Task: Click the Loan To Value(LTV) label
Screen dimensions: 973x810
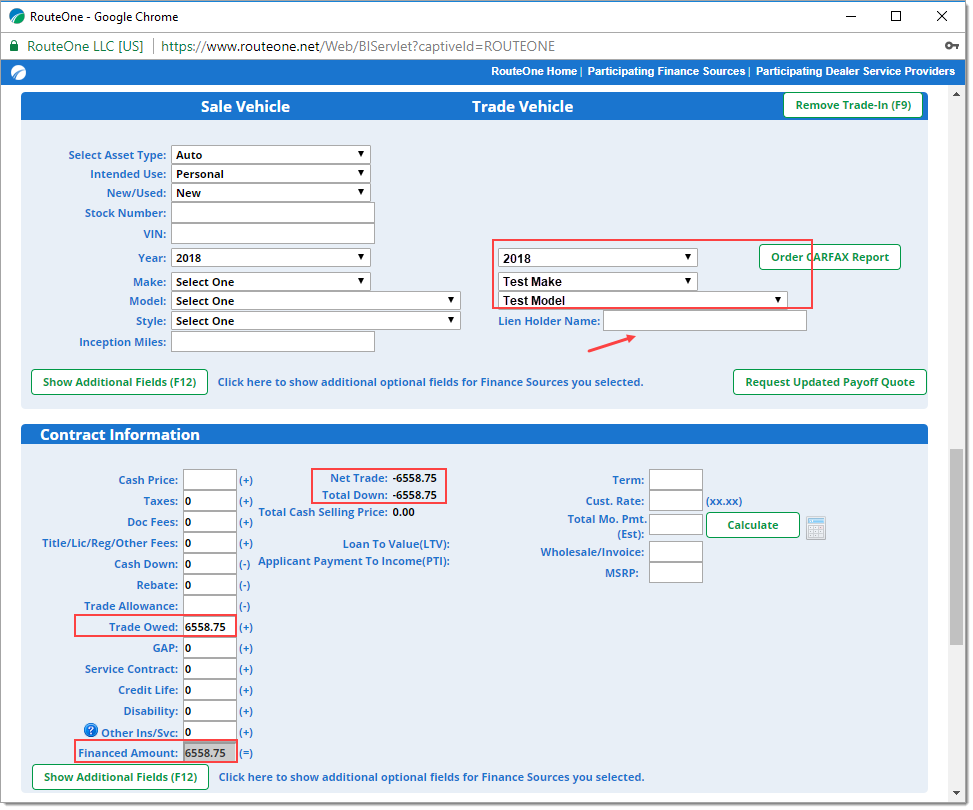Action: click(397, 544)
